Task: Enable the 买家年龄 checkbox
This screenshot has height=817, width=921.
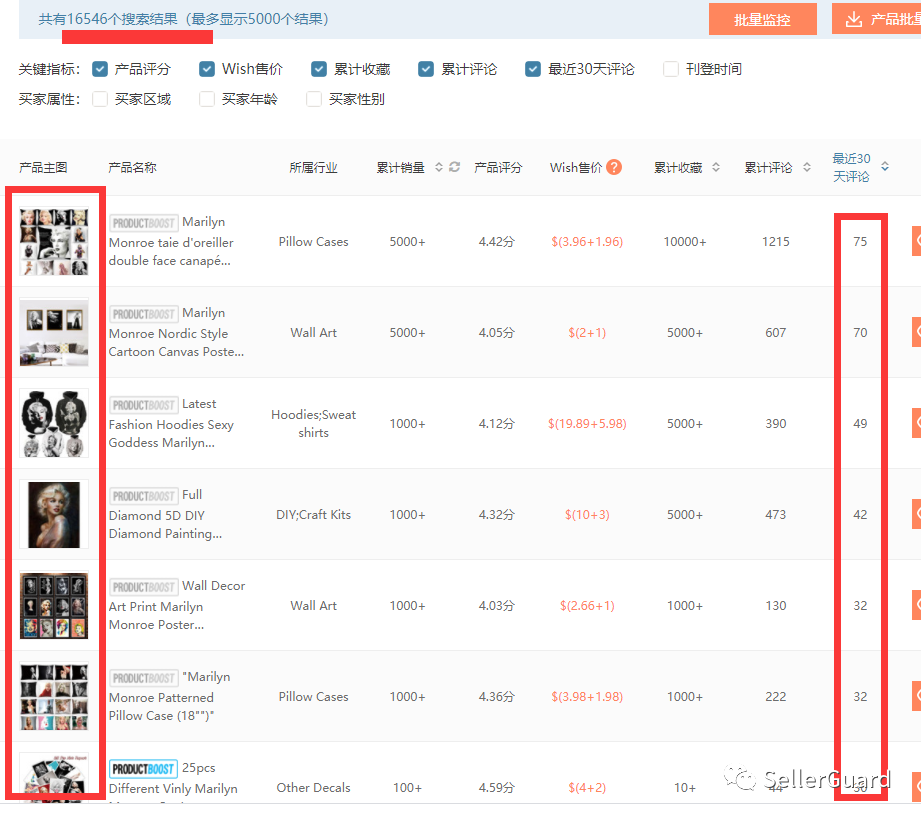Action: (207, 99)
